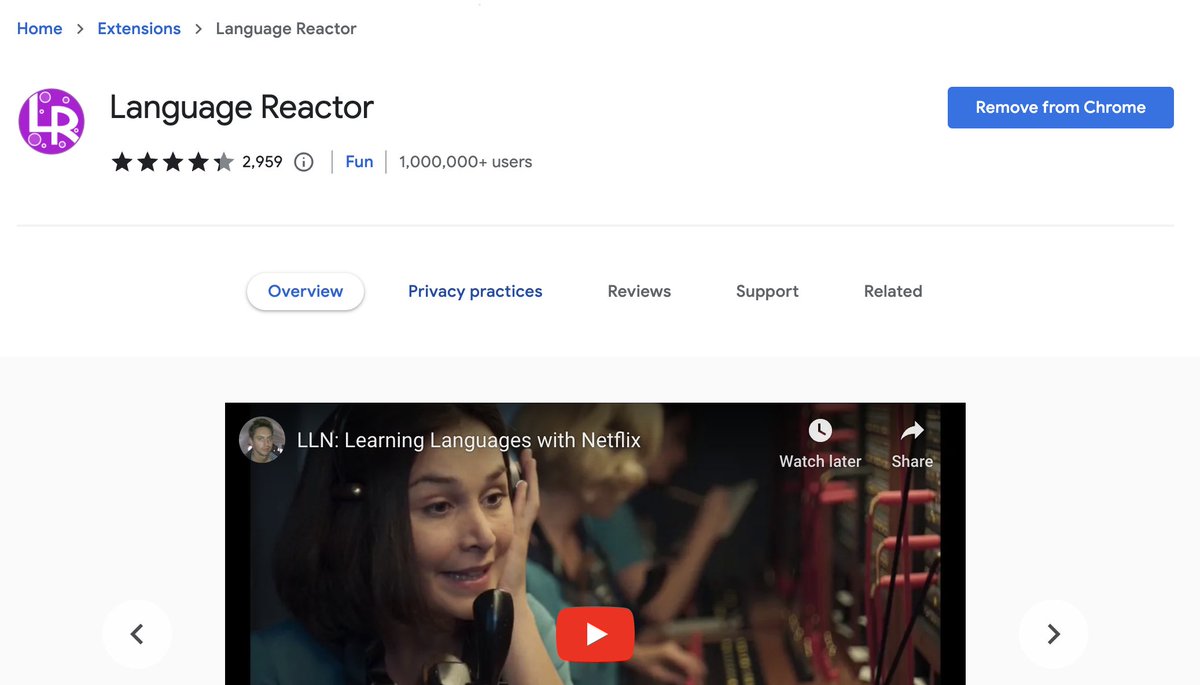Click the star rating icons
Image resolution: width=1200 pixels, height=685 pixels.
click(172, 162)
